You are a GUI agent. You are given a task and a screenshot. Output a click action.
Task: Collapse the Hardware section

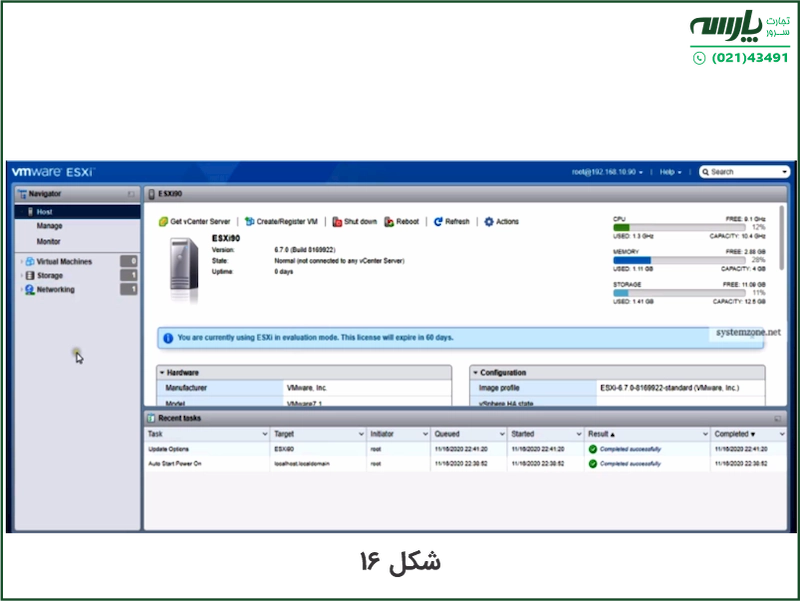click(162, 372)
